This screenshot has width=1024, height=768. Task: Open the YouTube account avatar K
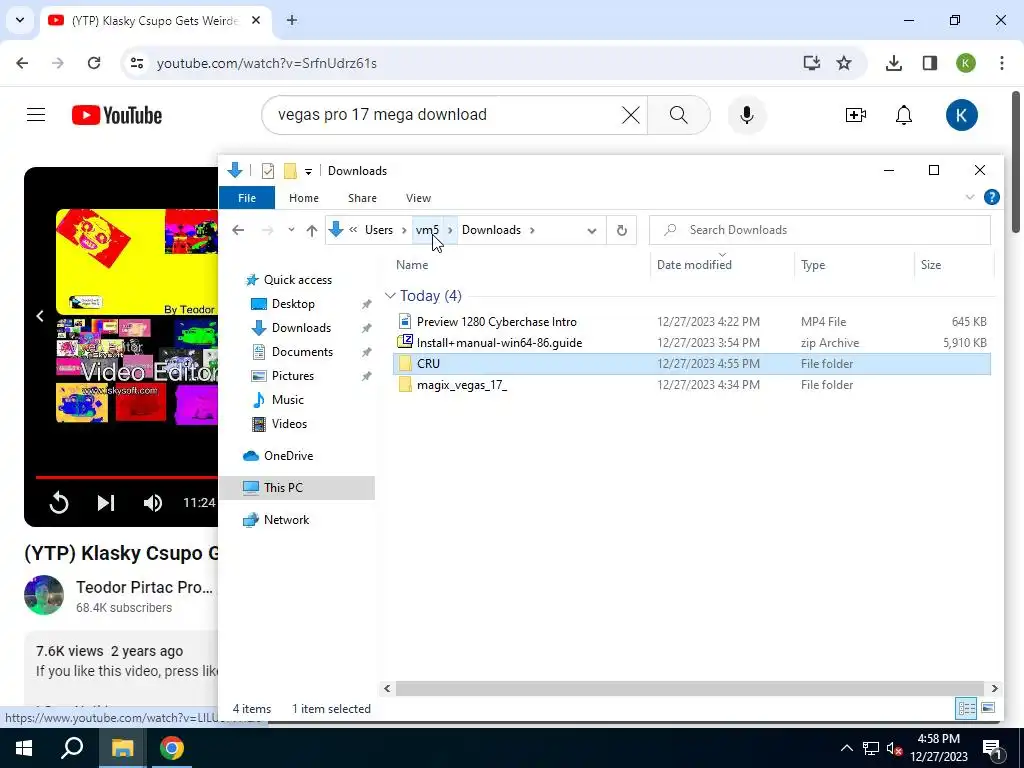961,115
